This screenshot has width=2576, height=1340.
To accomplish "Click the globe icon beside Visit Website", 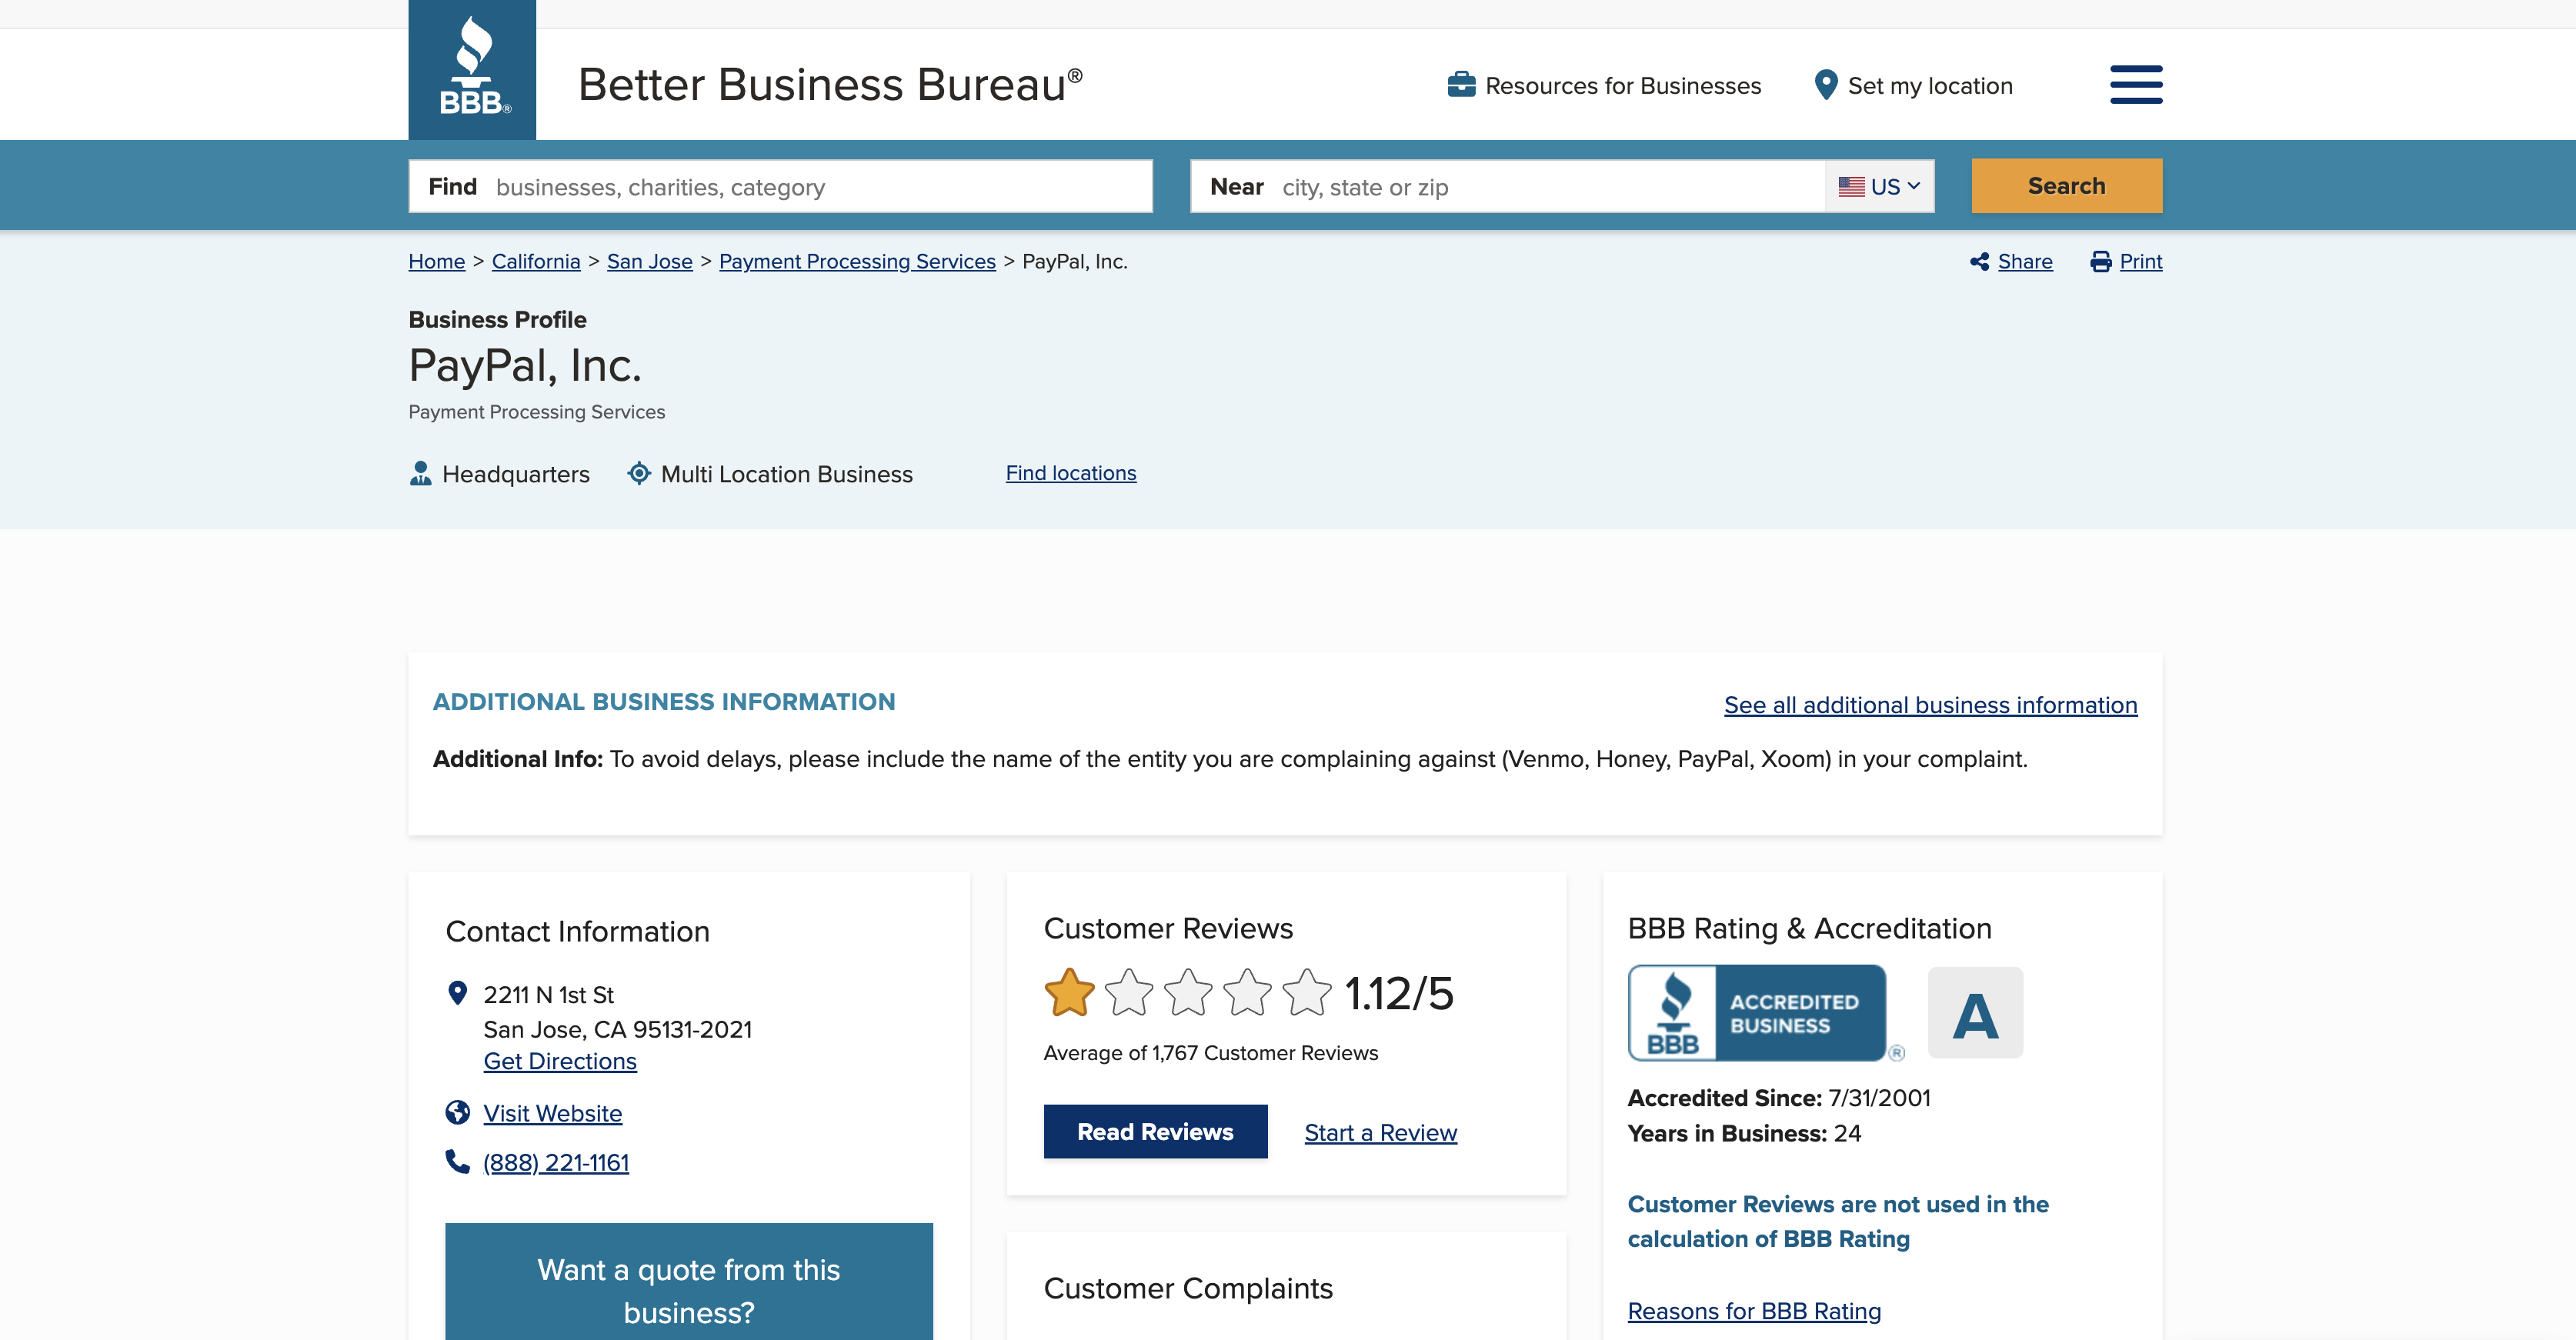I will 458,1113.
